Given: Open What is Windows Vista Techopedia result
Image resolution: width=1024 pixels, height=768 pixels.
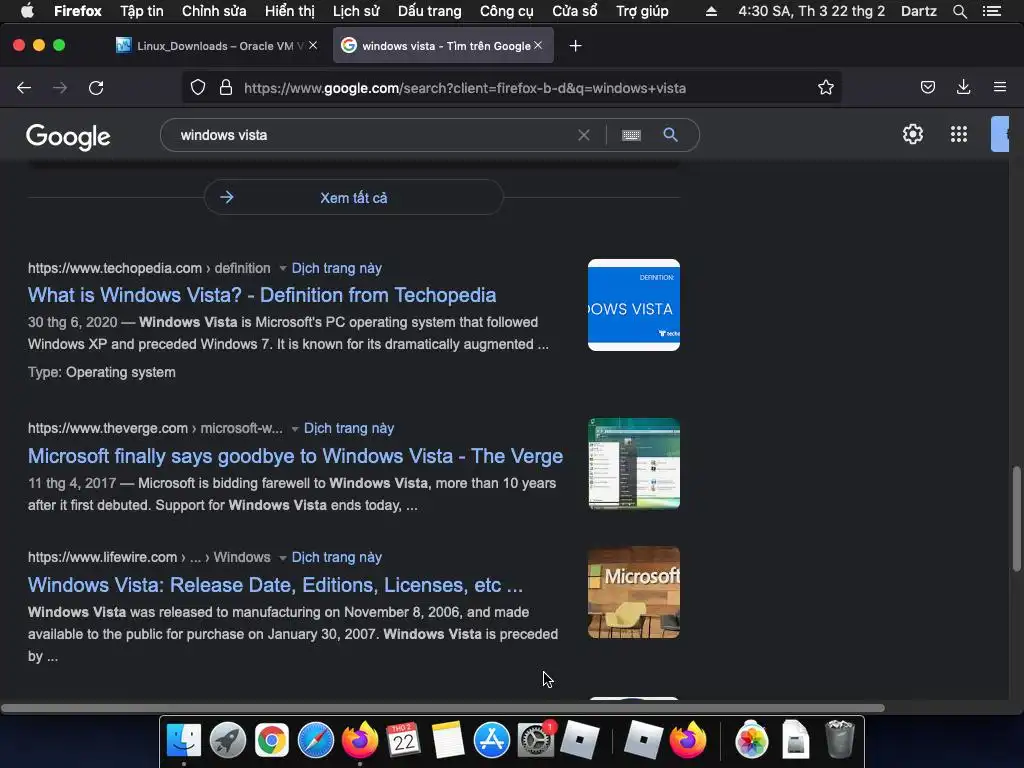Looking at the screenshot, I should [x=262, y=295].
